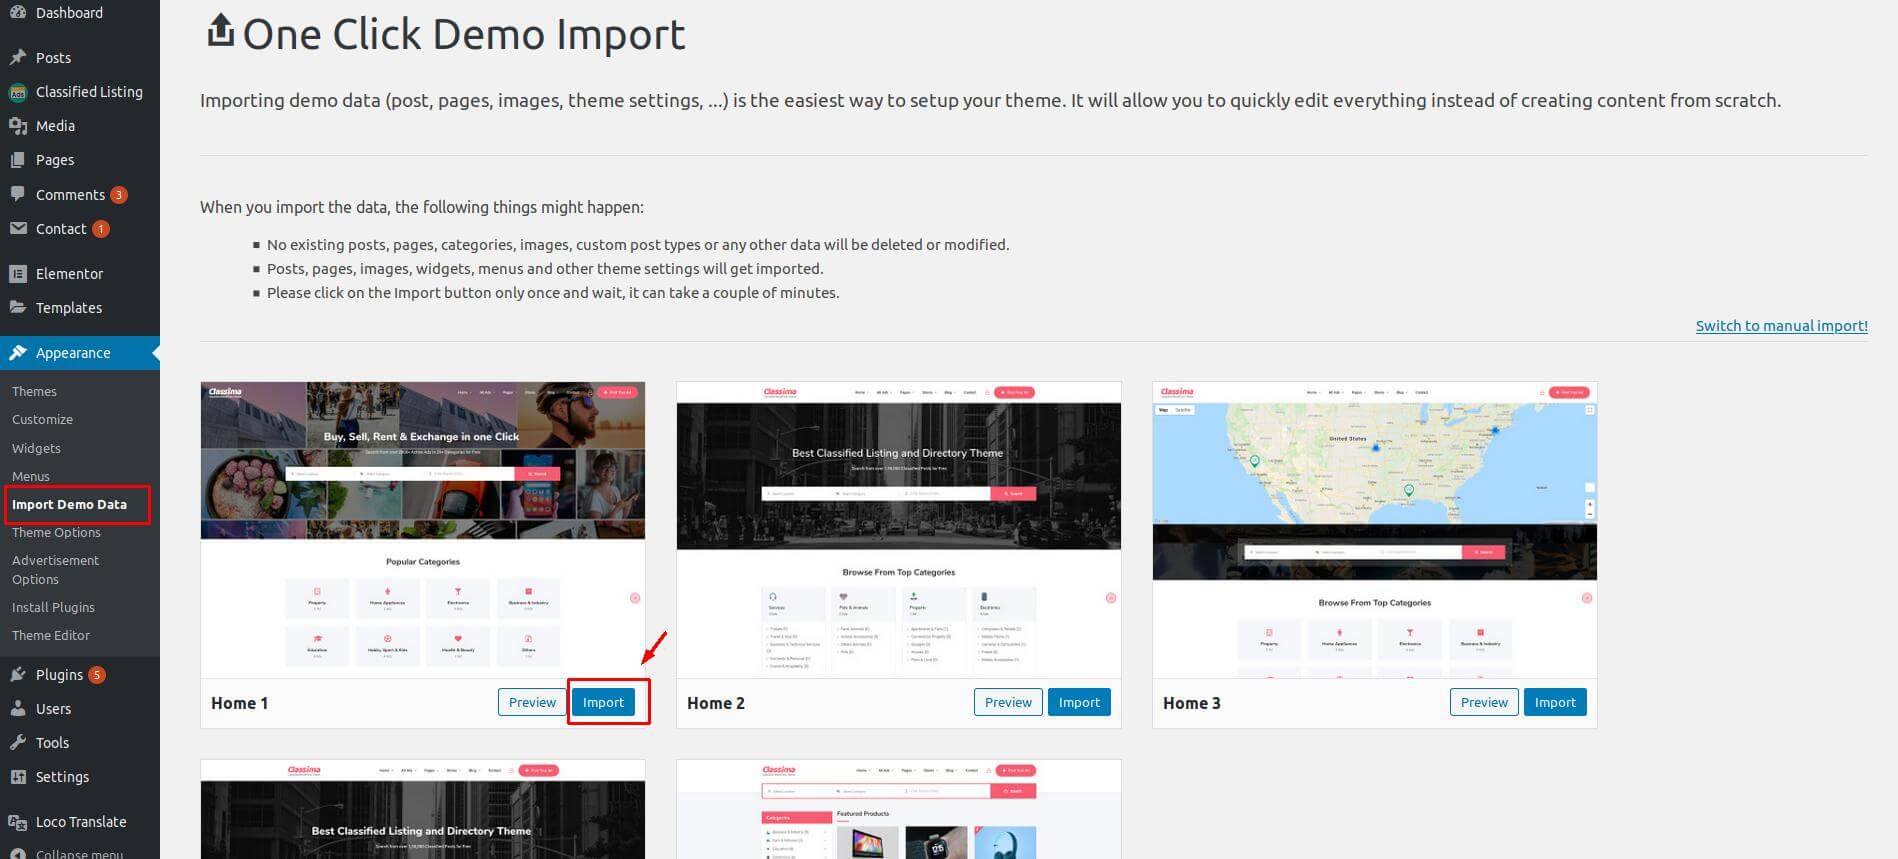The image size is (1898, 859).
Task: Open Loco Translate via its icon
Action: (17, 821)
